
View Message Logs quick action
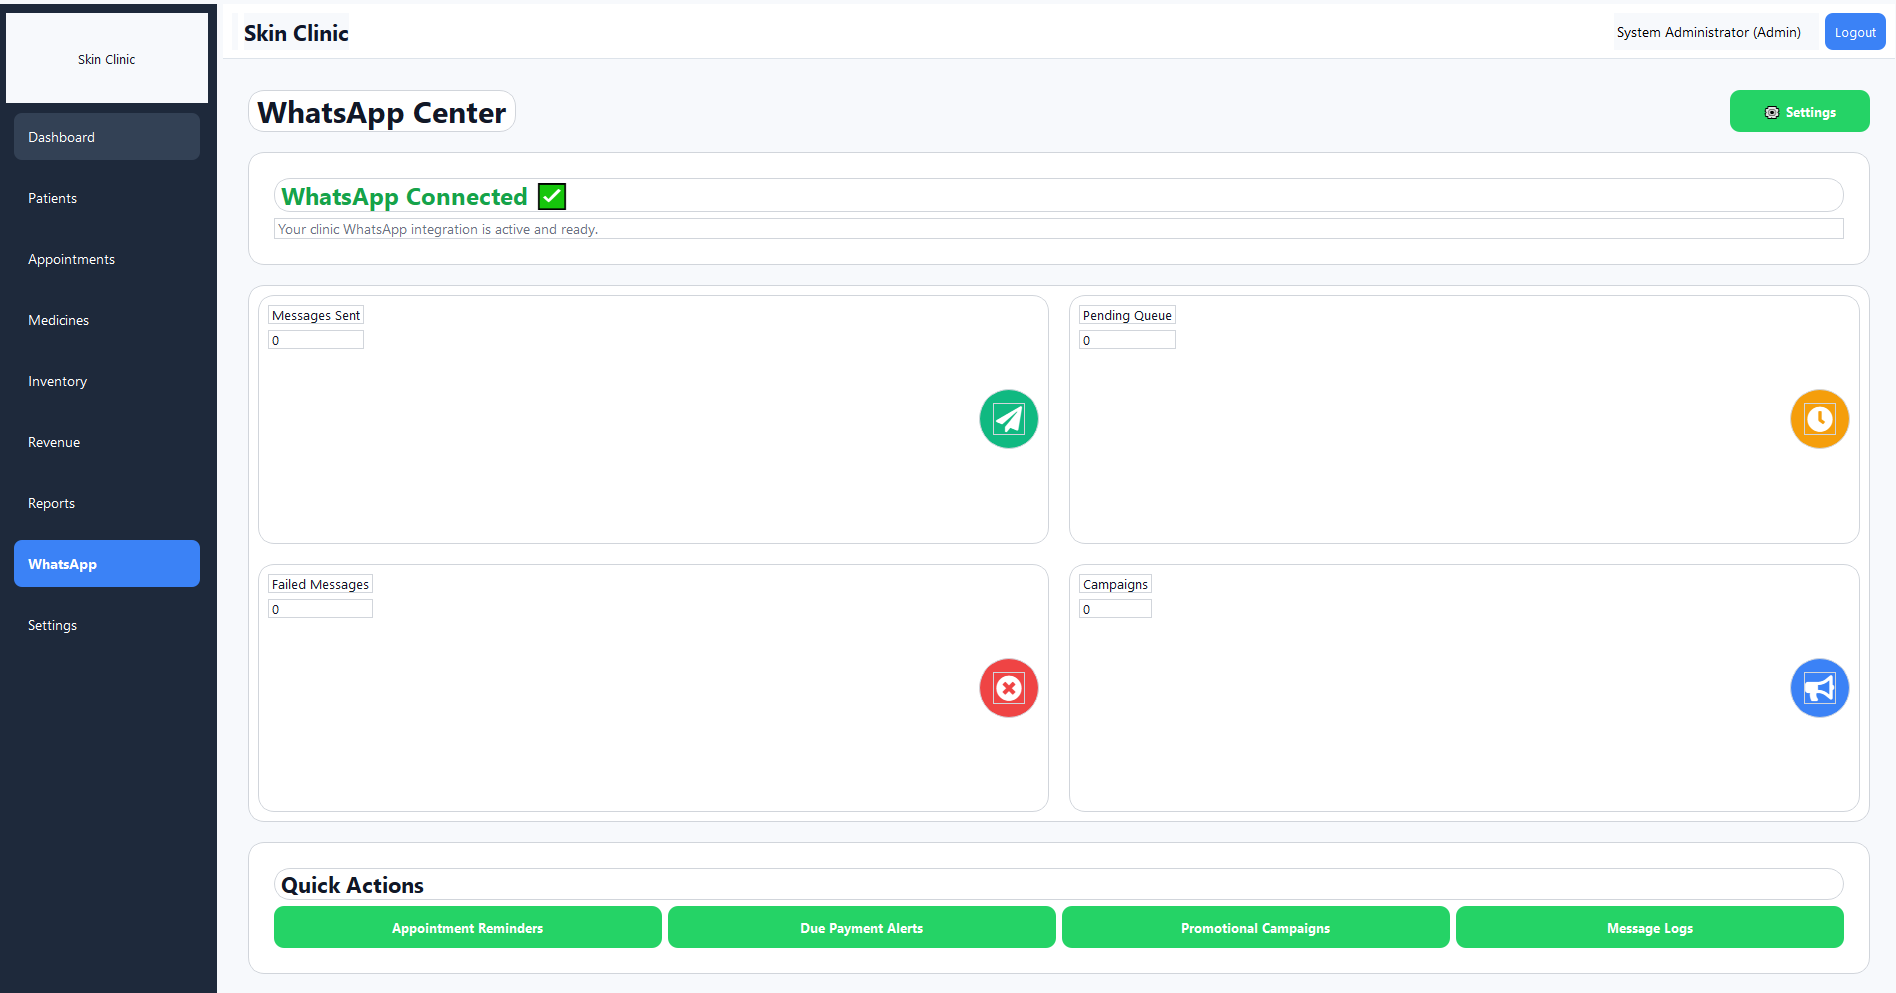point(1650,928)
